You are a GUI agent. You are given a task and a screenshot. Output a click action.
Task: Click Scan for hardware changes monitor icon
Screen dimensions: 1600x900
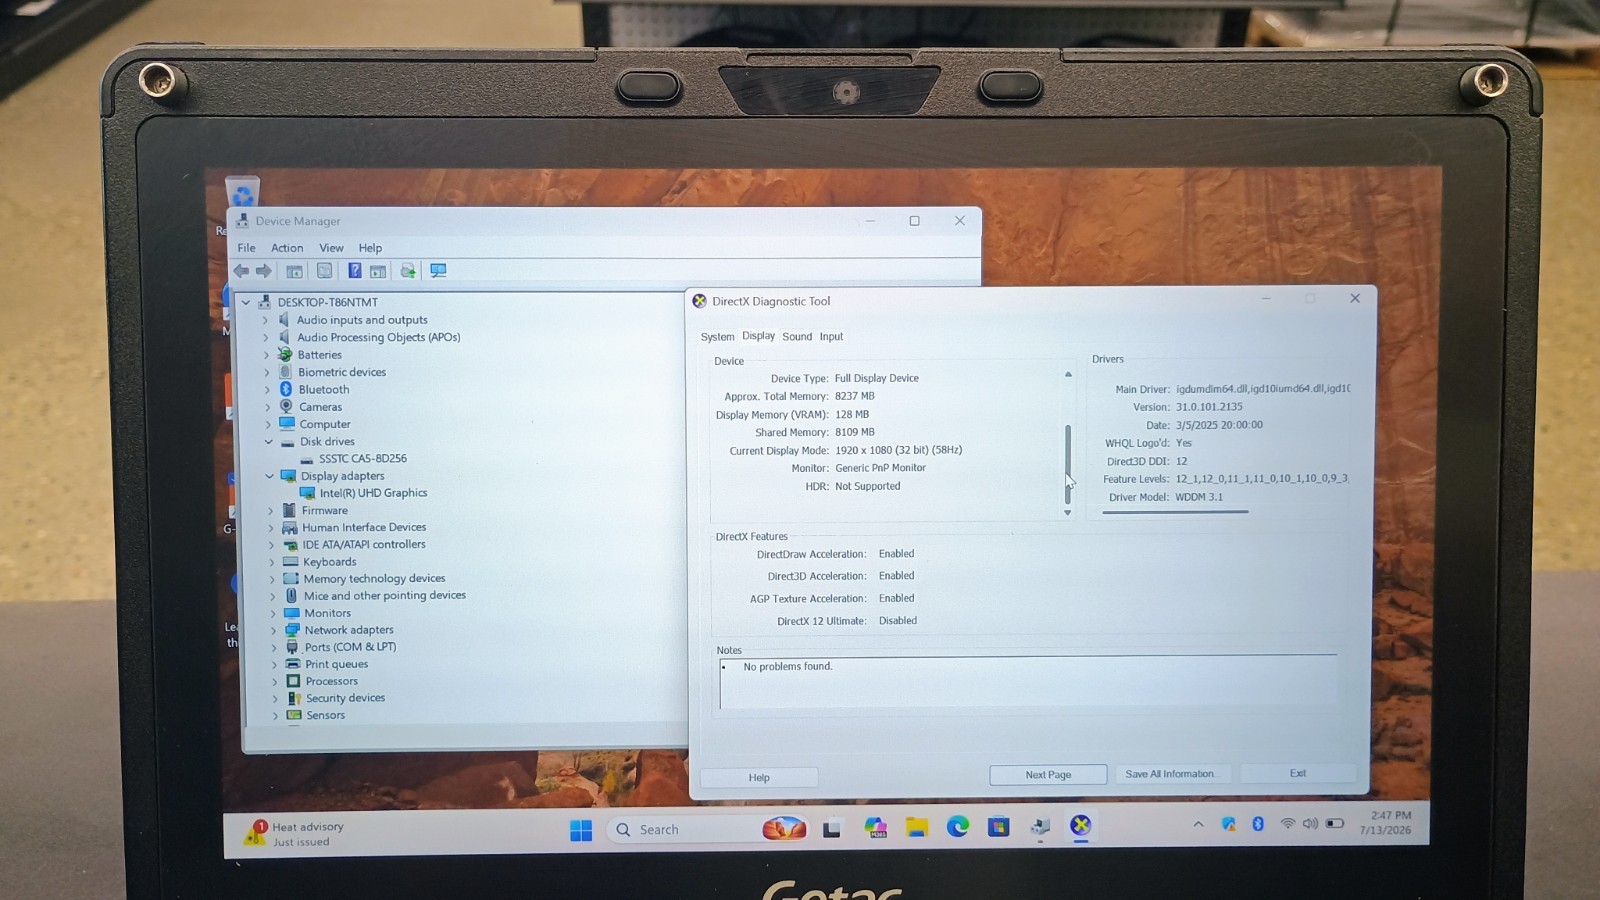tap(438, 270)
